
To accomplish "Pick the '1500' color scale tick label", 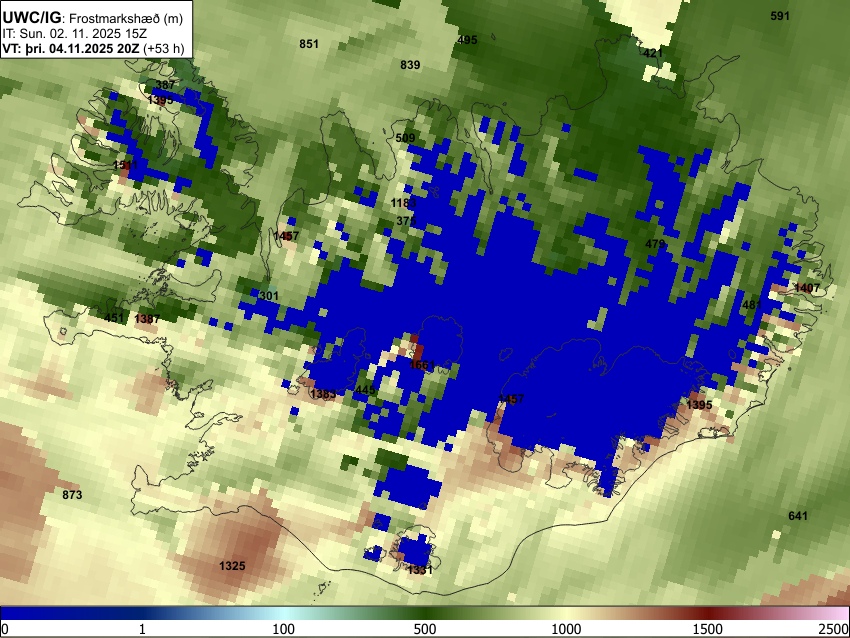I will [x=708, y=629].
